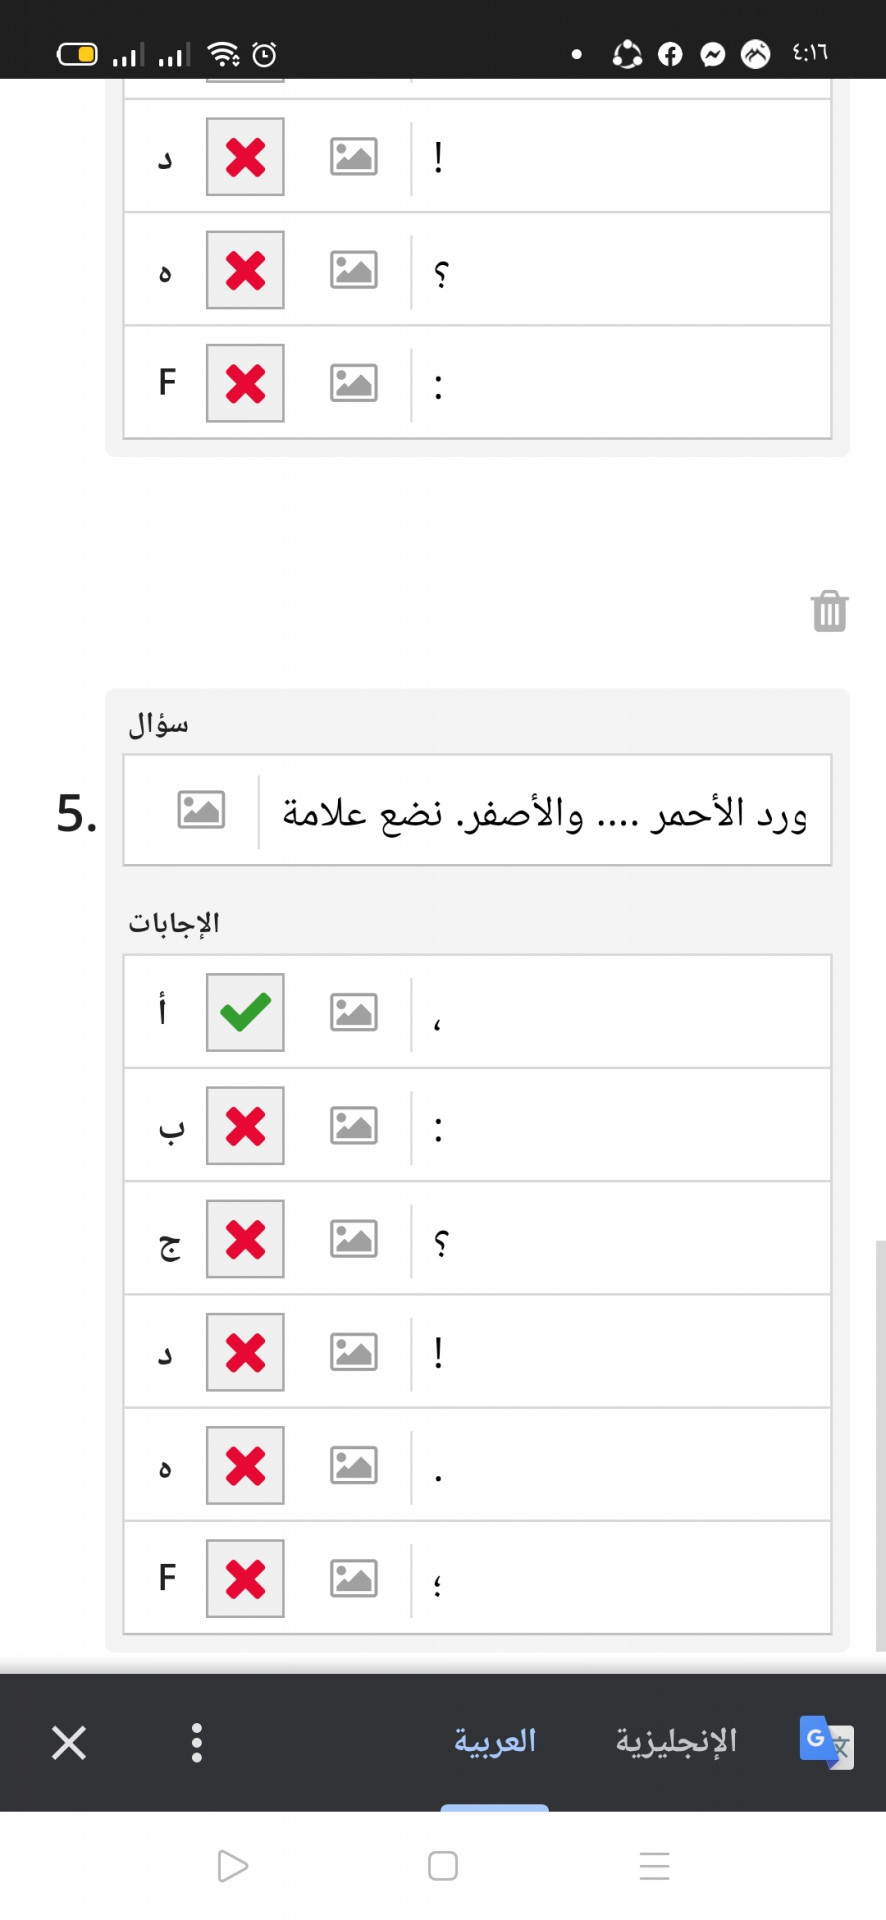Image resolution: width=886 pixels, height=1920 pixels.
Task: Open Google Translate icon in bottom bar
Action: (x=826, y=1742)
